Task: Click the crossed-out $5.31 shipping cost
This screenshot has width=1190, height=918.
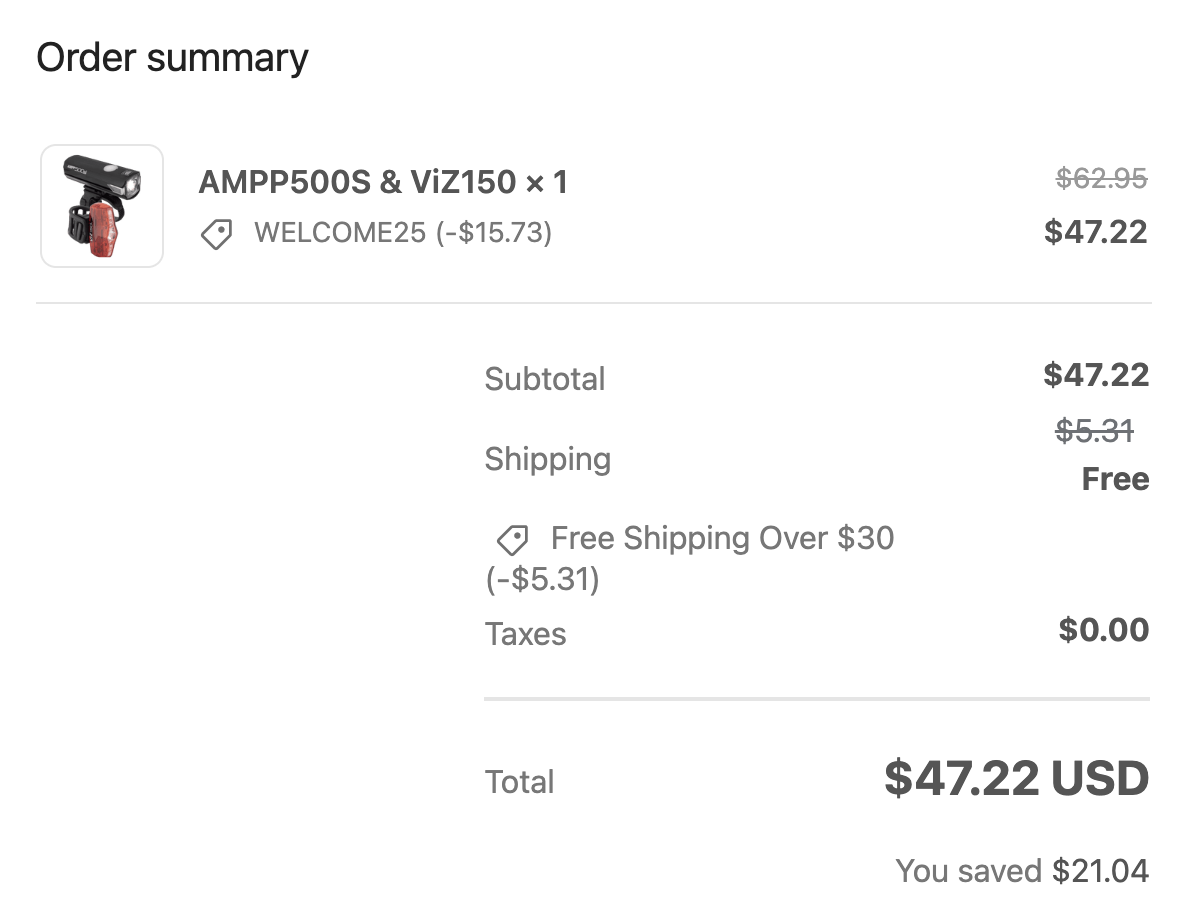Action: click(1094, 431)
